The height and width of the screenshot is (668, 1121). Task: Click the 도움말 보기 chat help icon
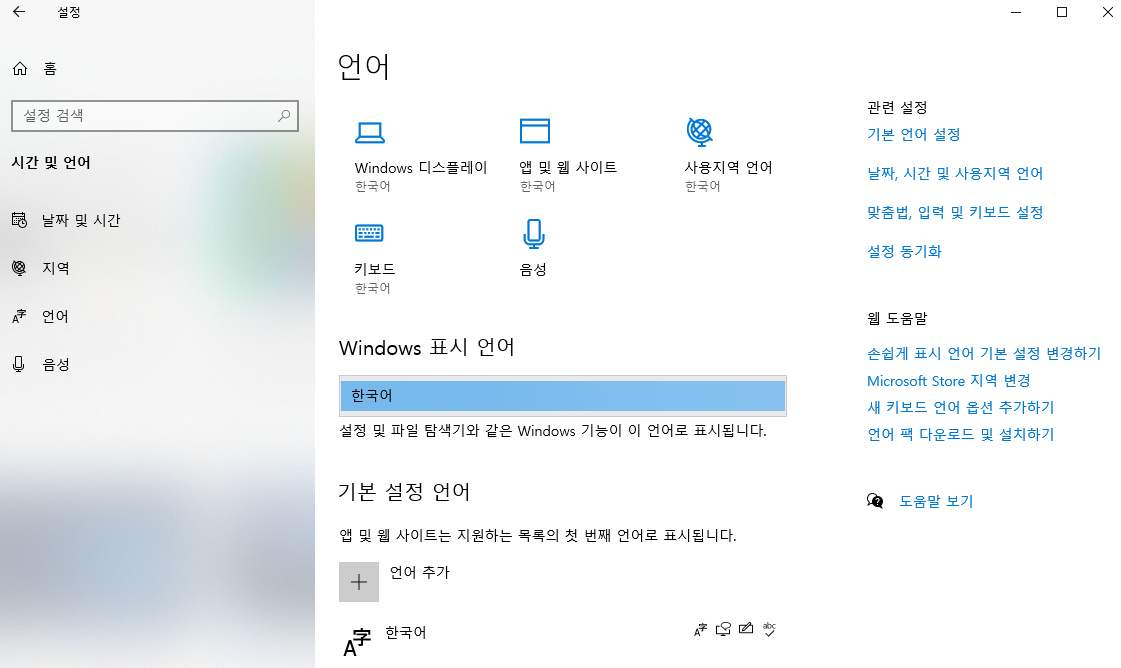875,501
